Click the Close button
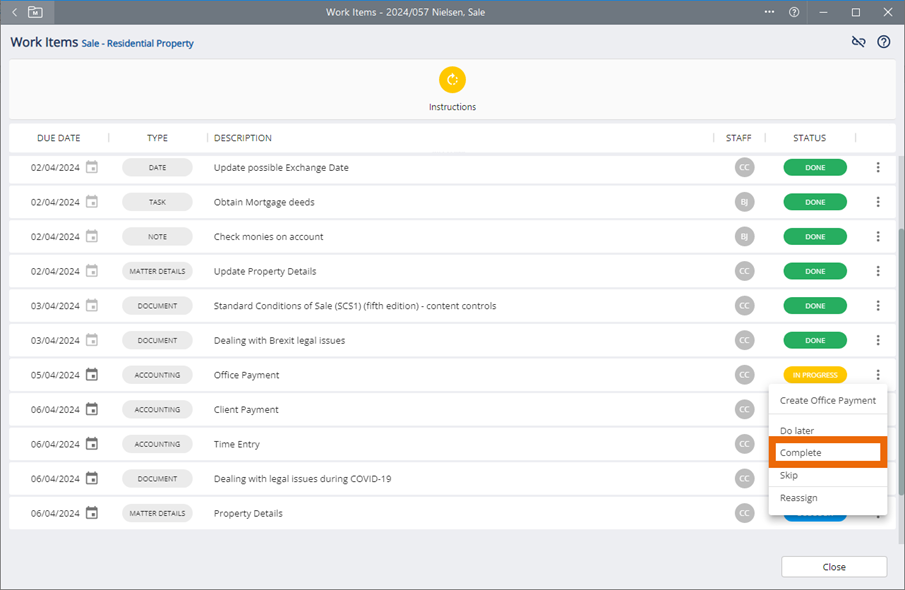 click(834, 567)
